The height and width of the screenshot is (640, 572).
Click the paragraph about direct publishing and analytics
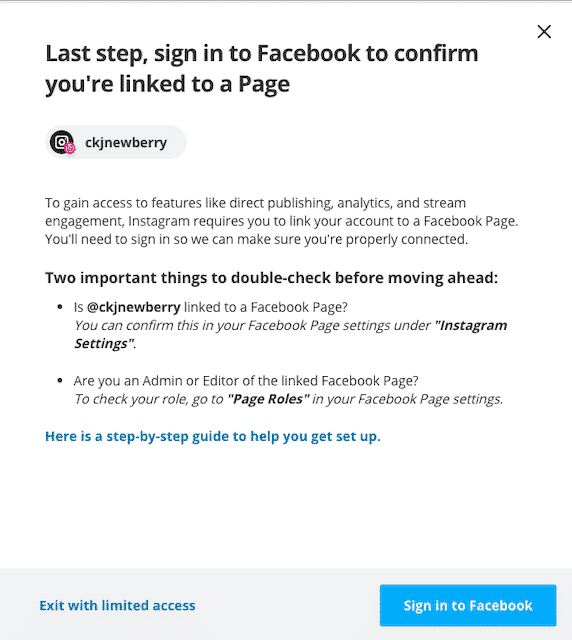coord(281,221)
